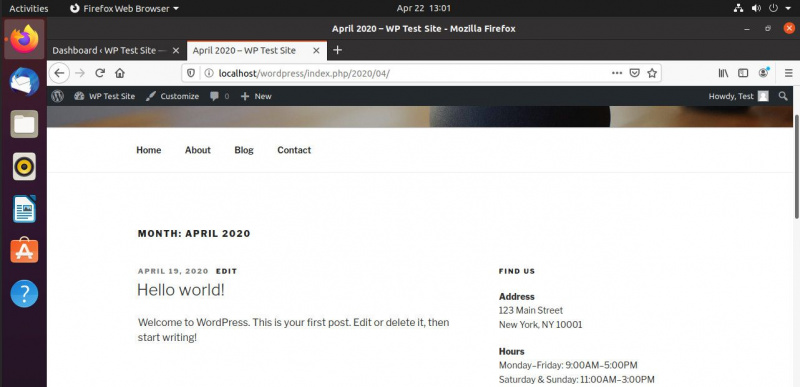Open Firefox account icon
This screenshot has height=387, width=800.
point(763,72)
